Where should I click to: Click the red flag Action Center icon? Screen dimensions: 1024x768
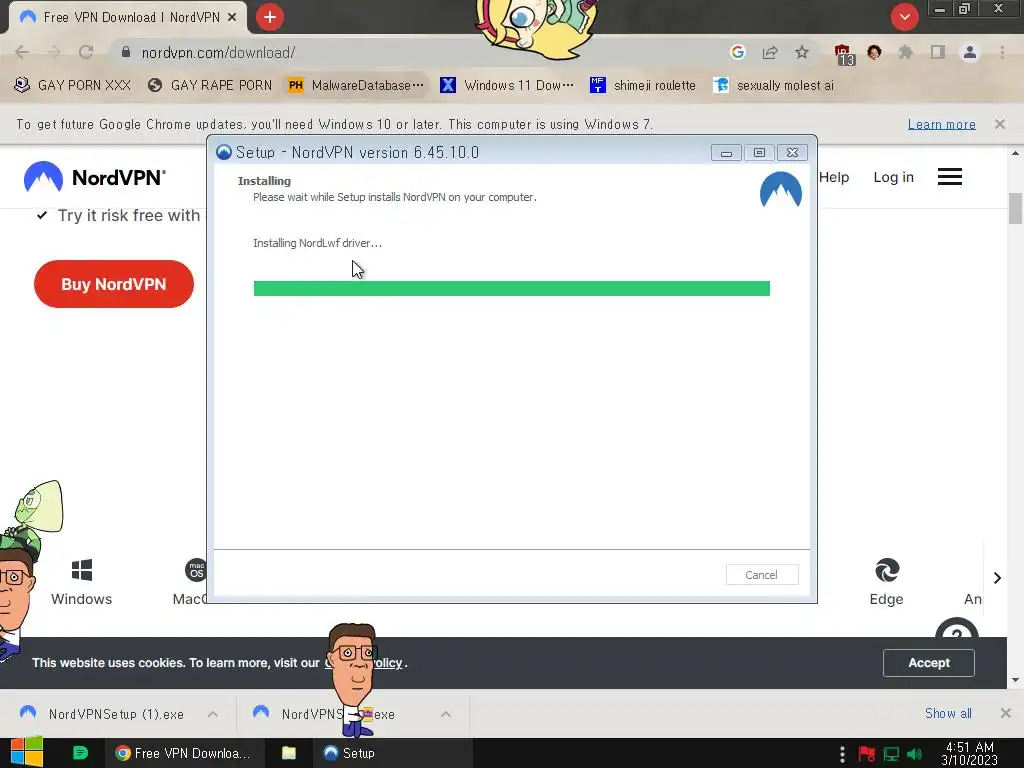[867, 754]
